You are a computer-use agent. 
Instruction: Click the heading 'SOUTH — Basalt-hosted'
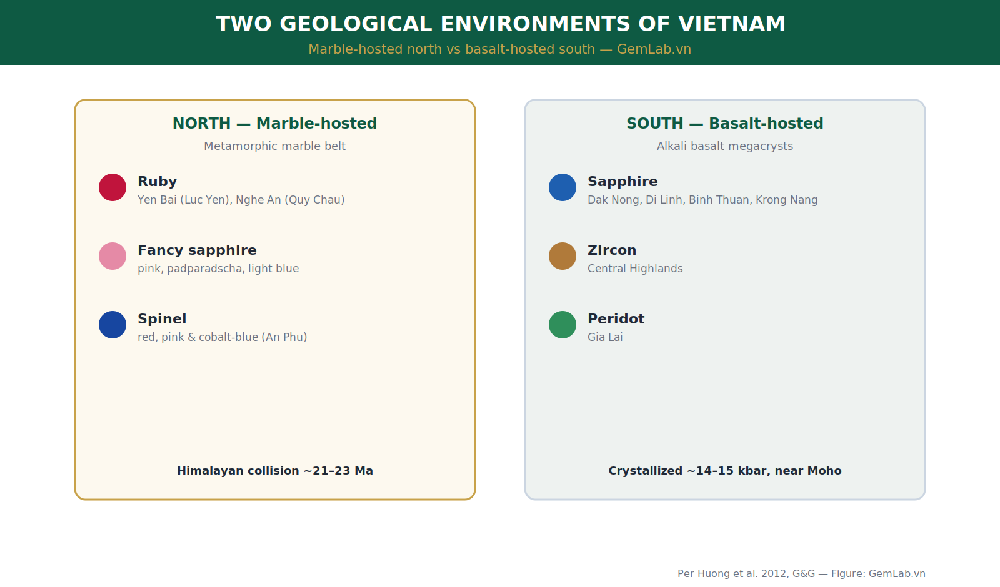[725, 123]
